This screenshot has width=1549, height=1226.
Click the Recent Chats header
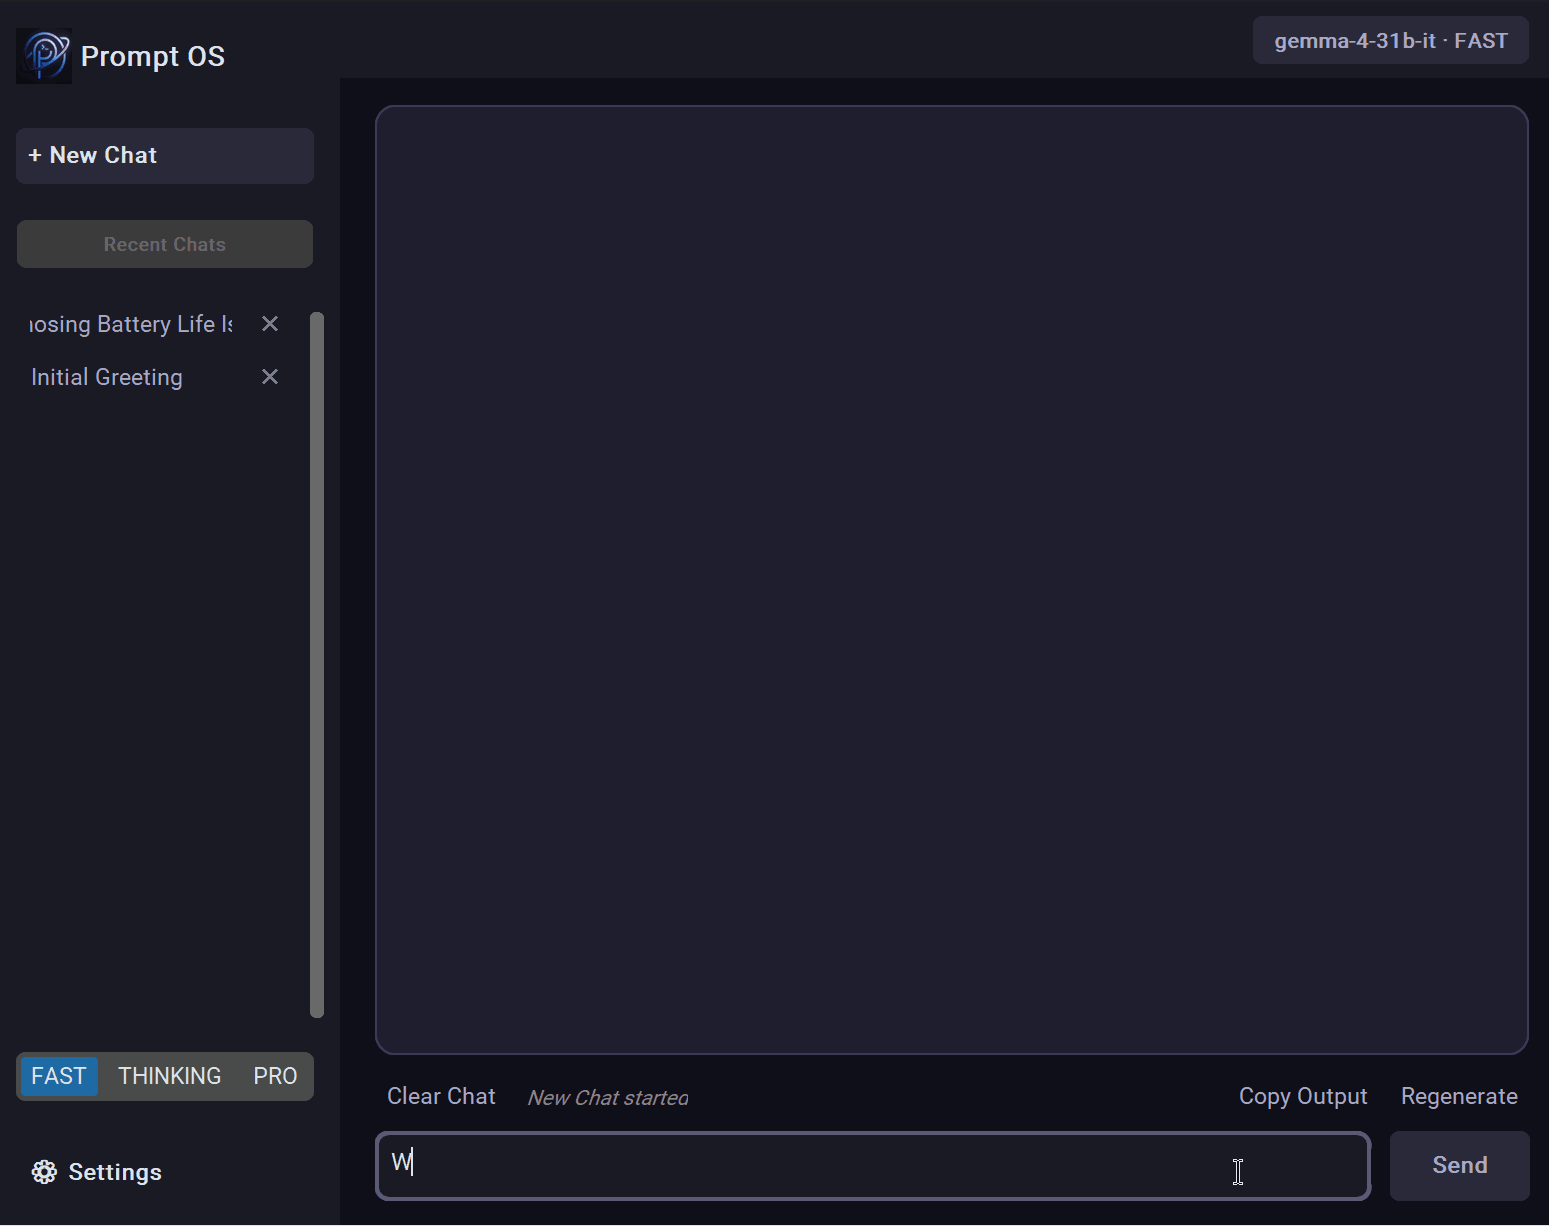(x=164, y=243)
